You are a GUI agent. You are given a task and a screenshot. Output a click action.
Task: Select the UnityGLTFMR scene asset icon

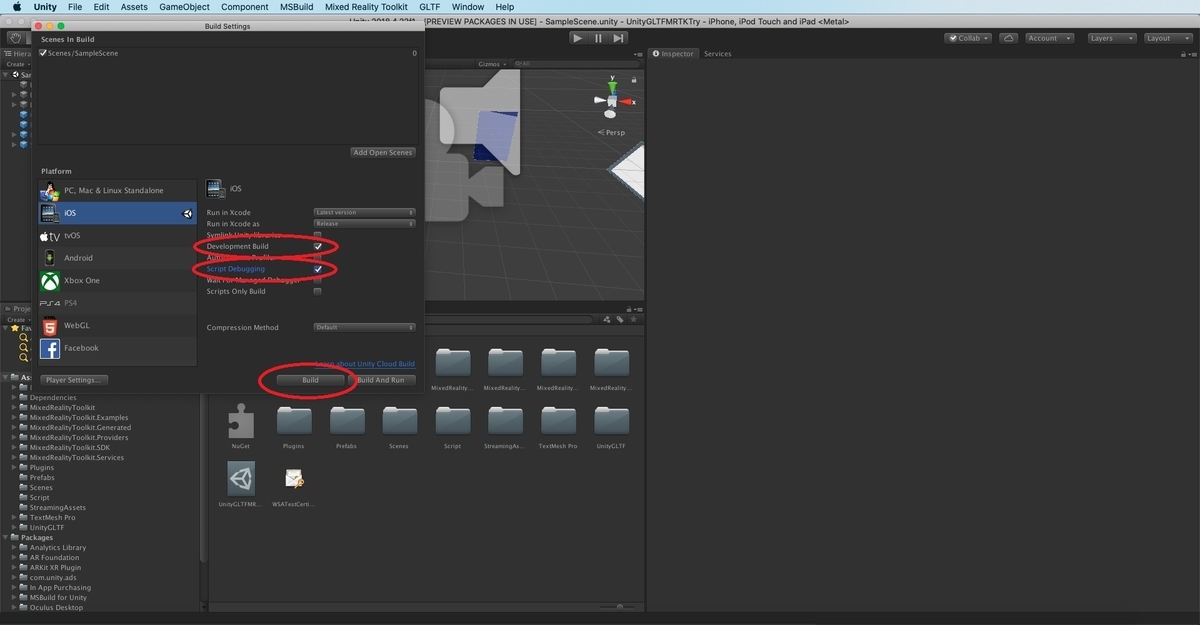tap(240, 479)
